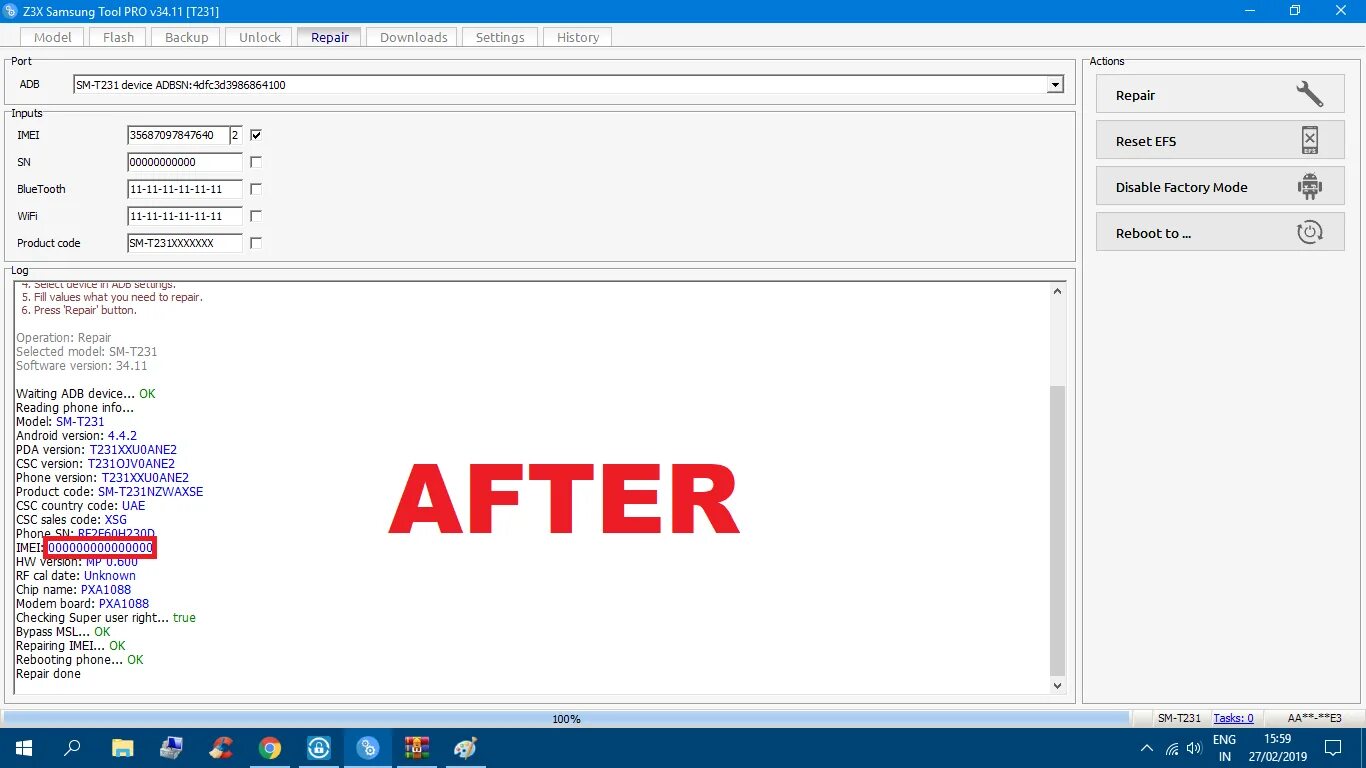
Task: Click 'Repair done' log line
Action: tap(48, 674)
